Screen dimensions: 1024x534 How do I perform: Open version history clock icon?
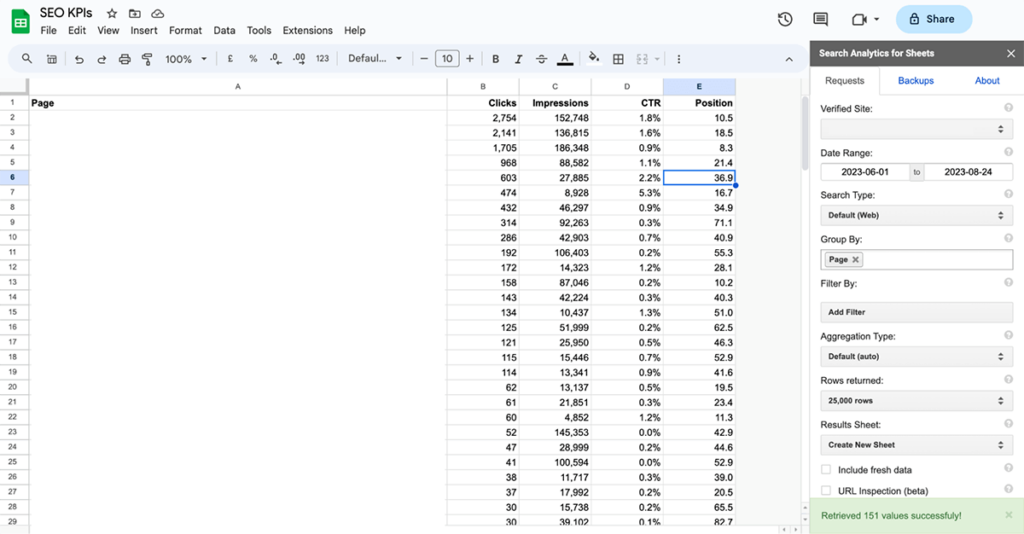tap(785, 19)
